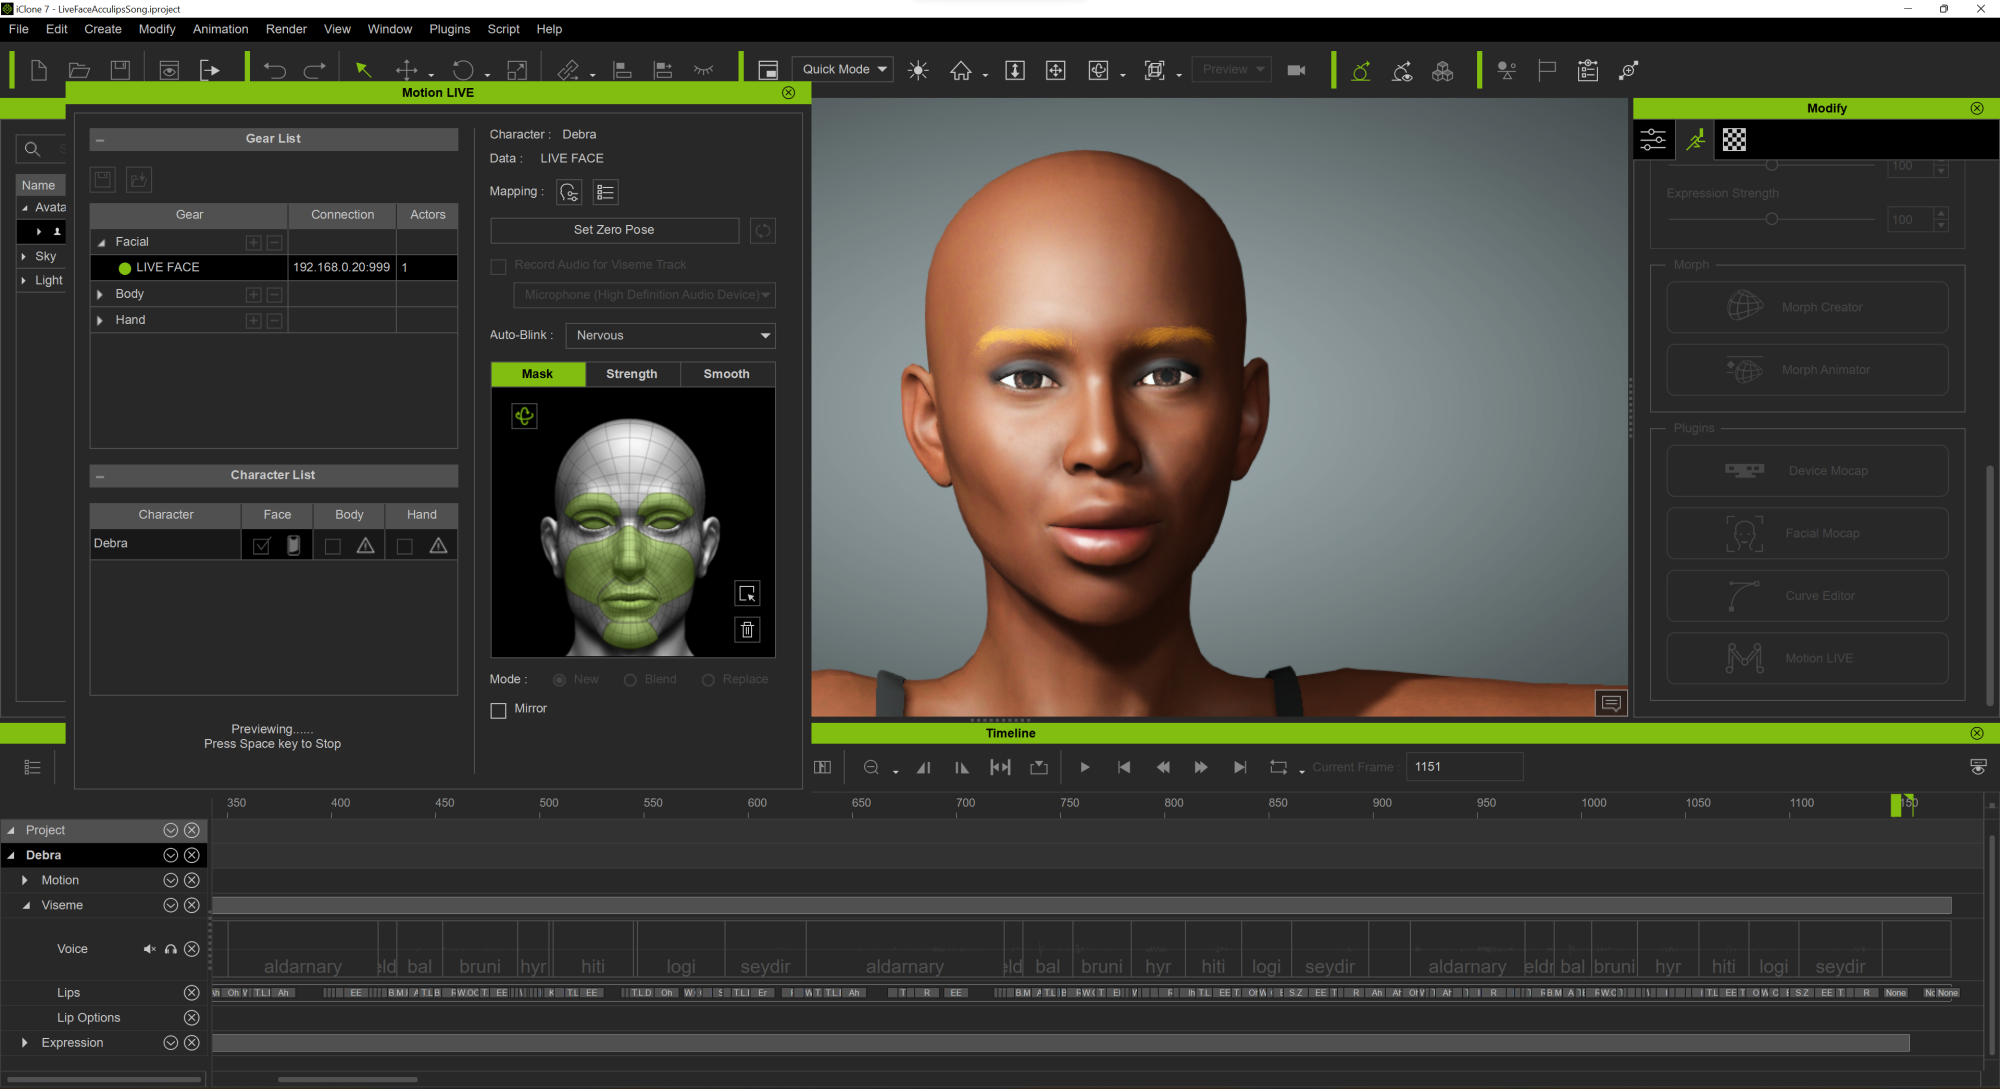Click the Save project icon
The height and width of the screenshot is (1089, 2000).
(120, 70)
